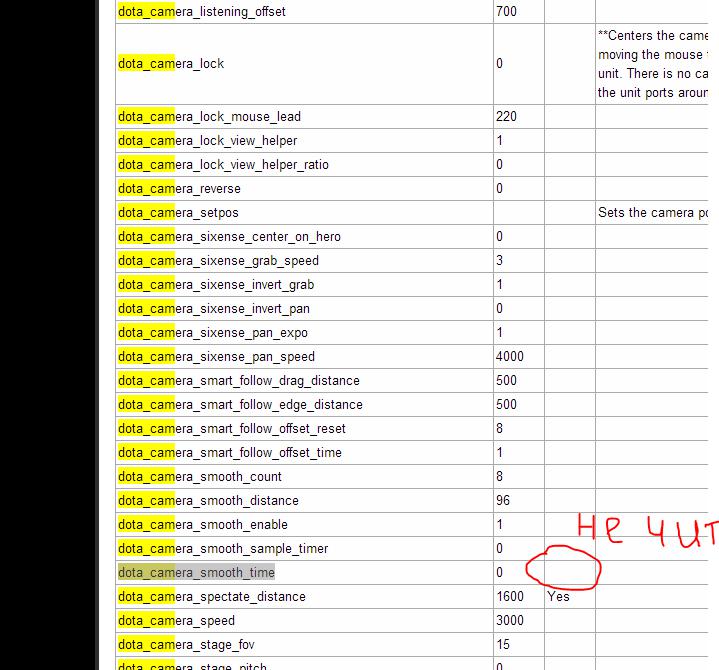Click value 3000 for camera speed
Image resolution: width=719 pixels, height=670 pixels.
pyautogui.click(x=510, y=620)
